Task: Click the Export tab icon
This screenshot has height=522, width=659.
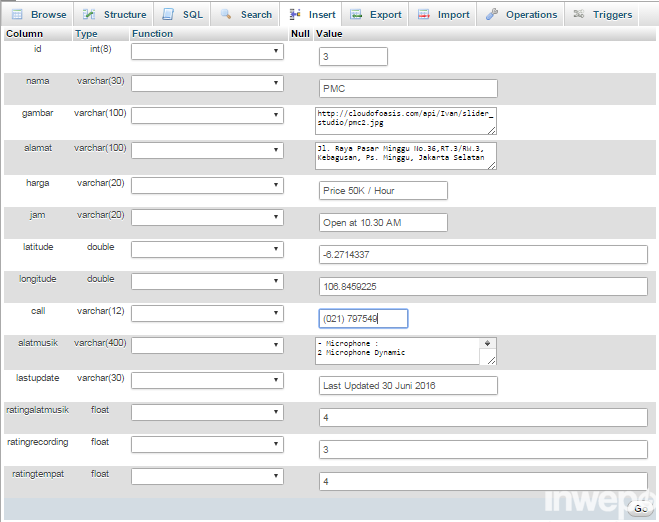Action: tap(355, 15)
